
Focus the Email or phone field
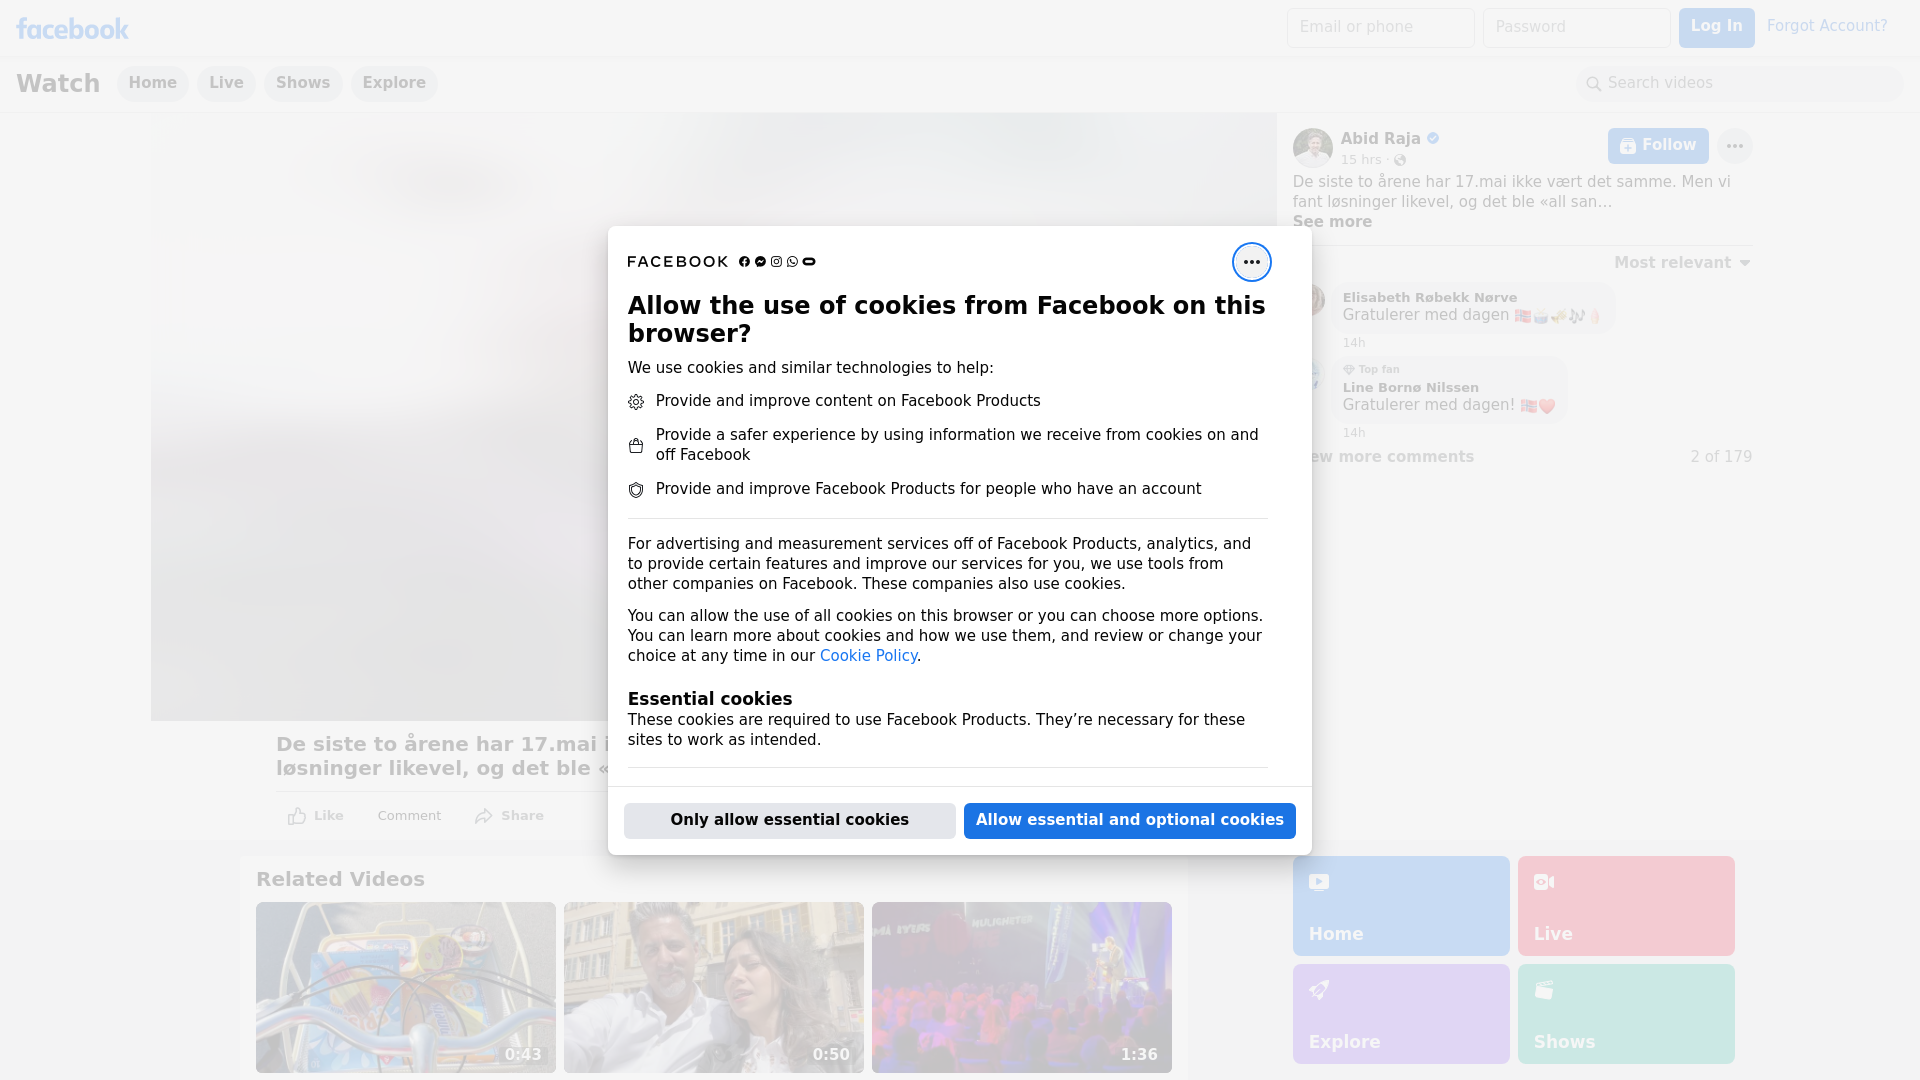coord(1380,28)
